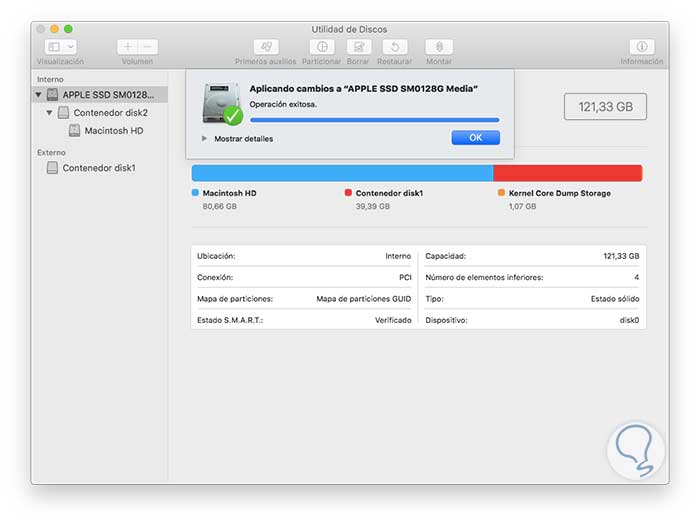Click the APPLE SSD drive icon in sidebar
The width and height of the screenshot is (700, 525).
tap(53, 95)
